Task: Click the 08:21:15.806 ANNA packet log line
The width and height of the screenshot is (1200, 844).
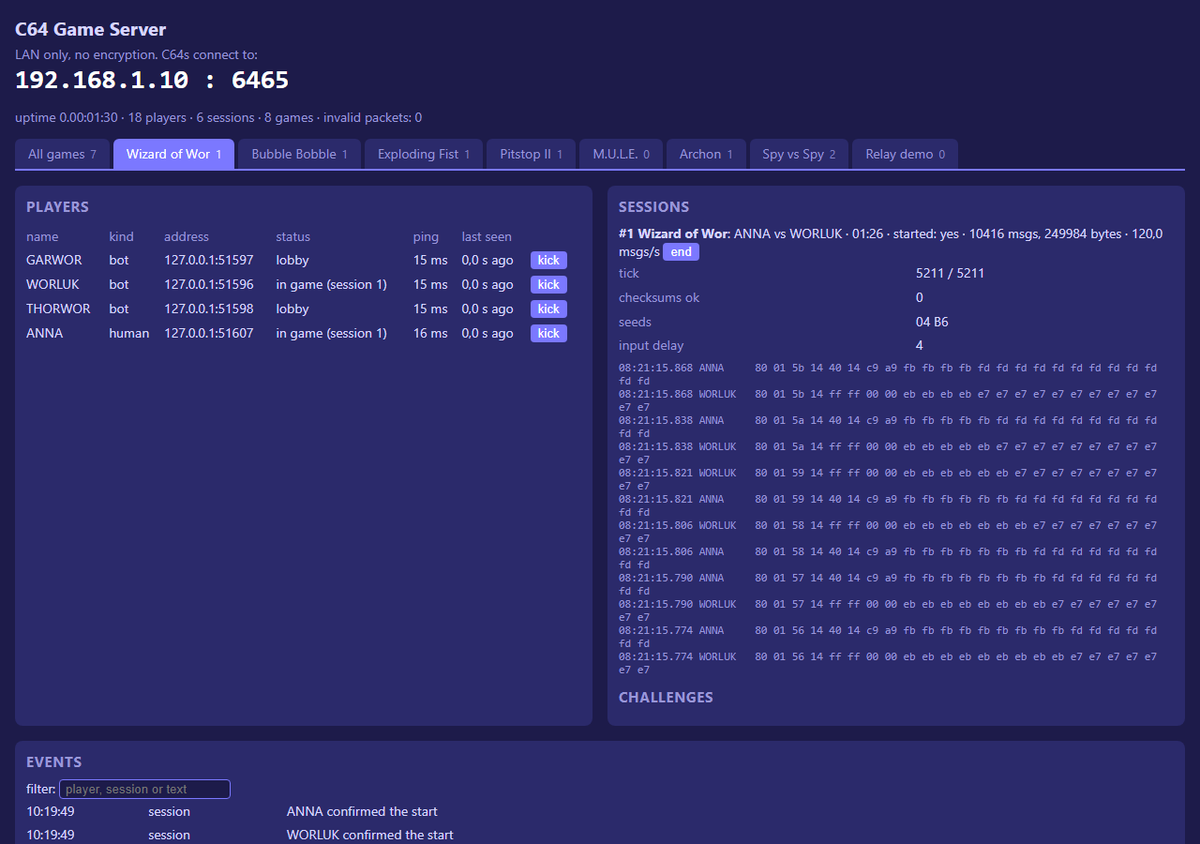Action: click(888, 558)
